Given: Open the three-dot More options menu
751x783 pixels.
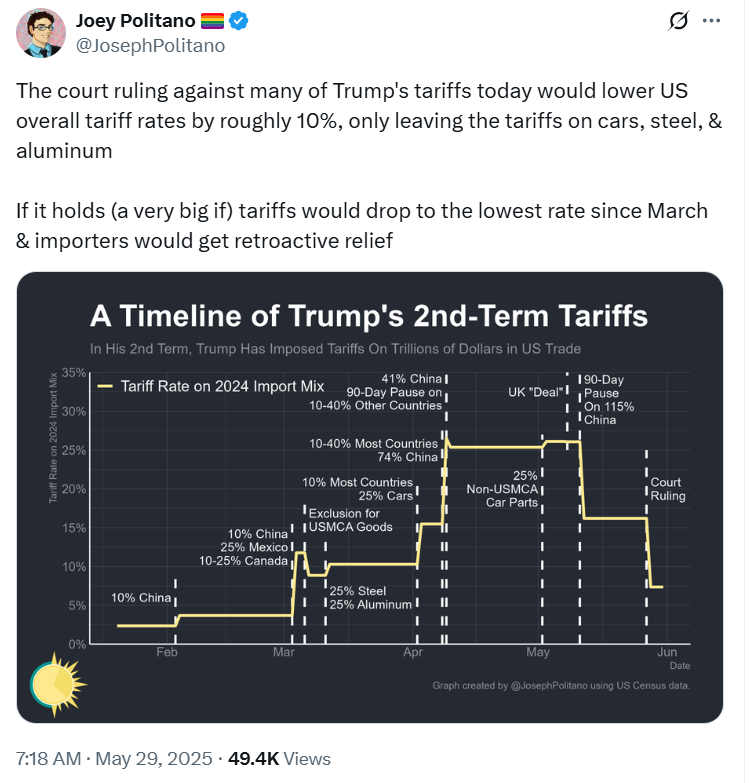Looking at the screenshot, I should [x=711, y=21].
